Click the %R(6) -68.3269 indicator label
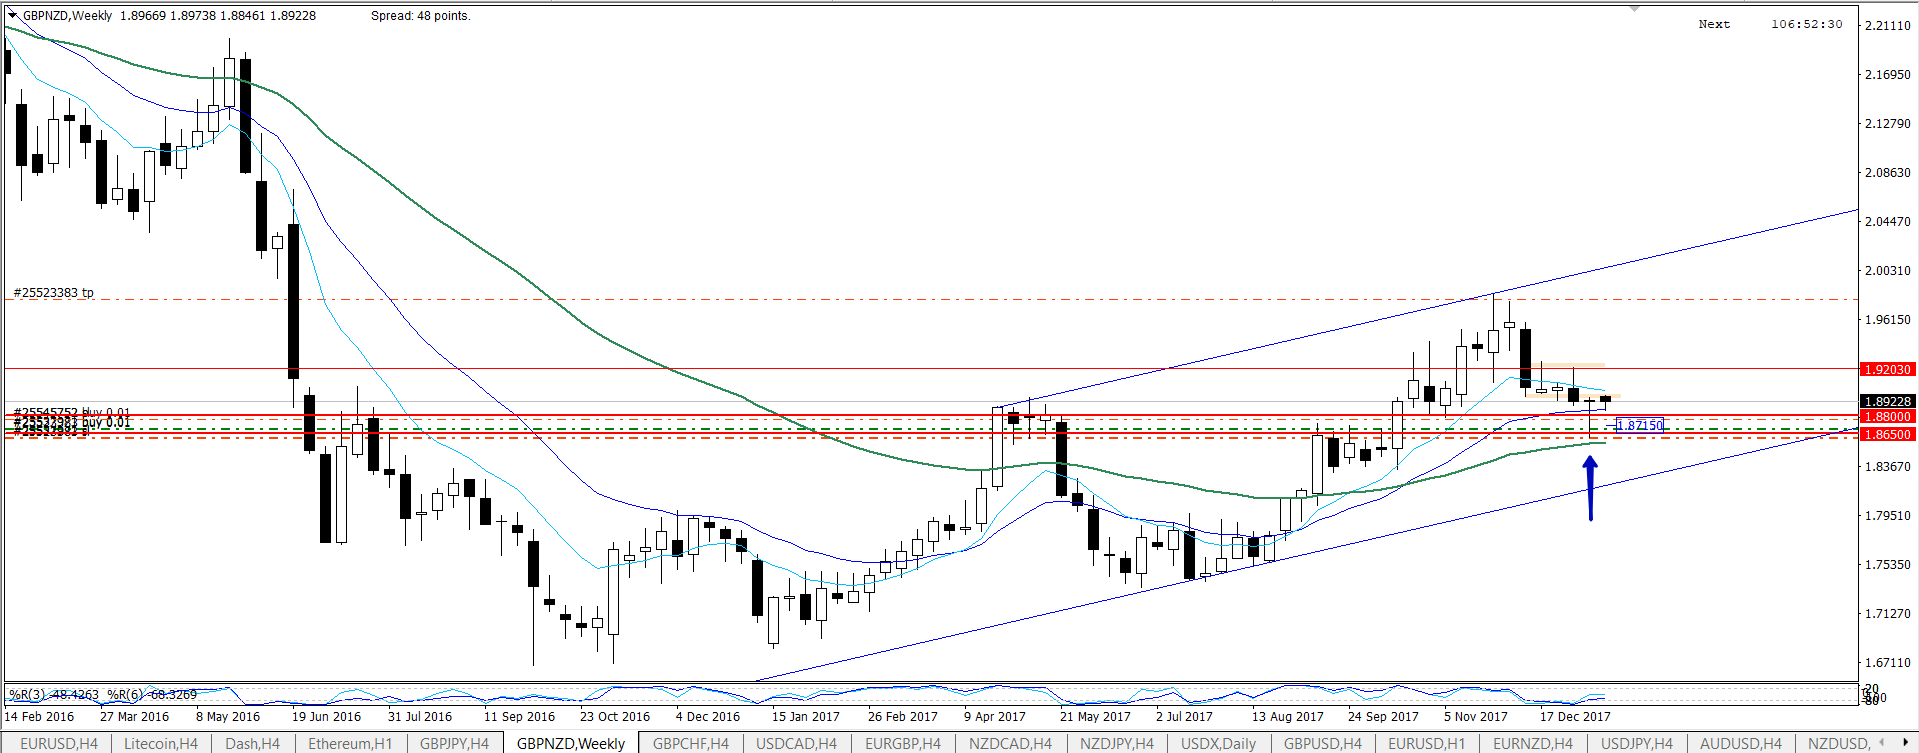This screenshot has width=1919, height=753. [152, 694]
